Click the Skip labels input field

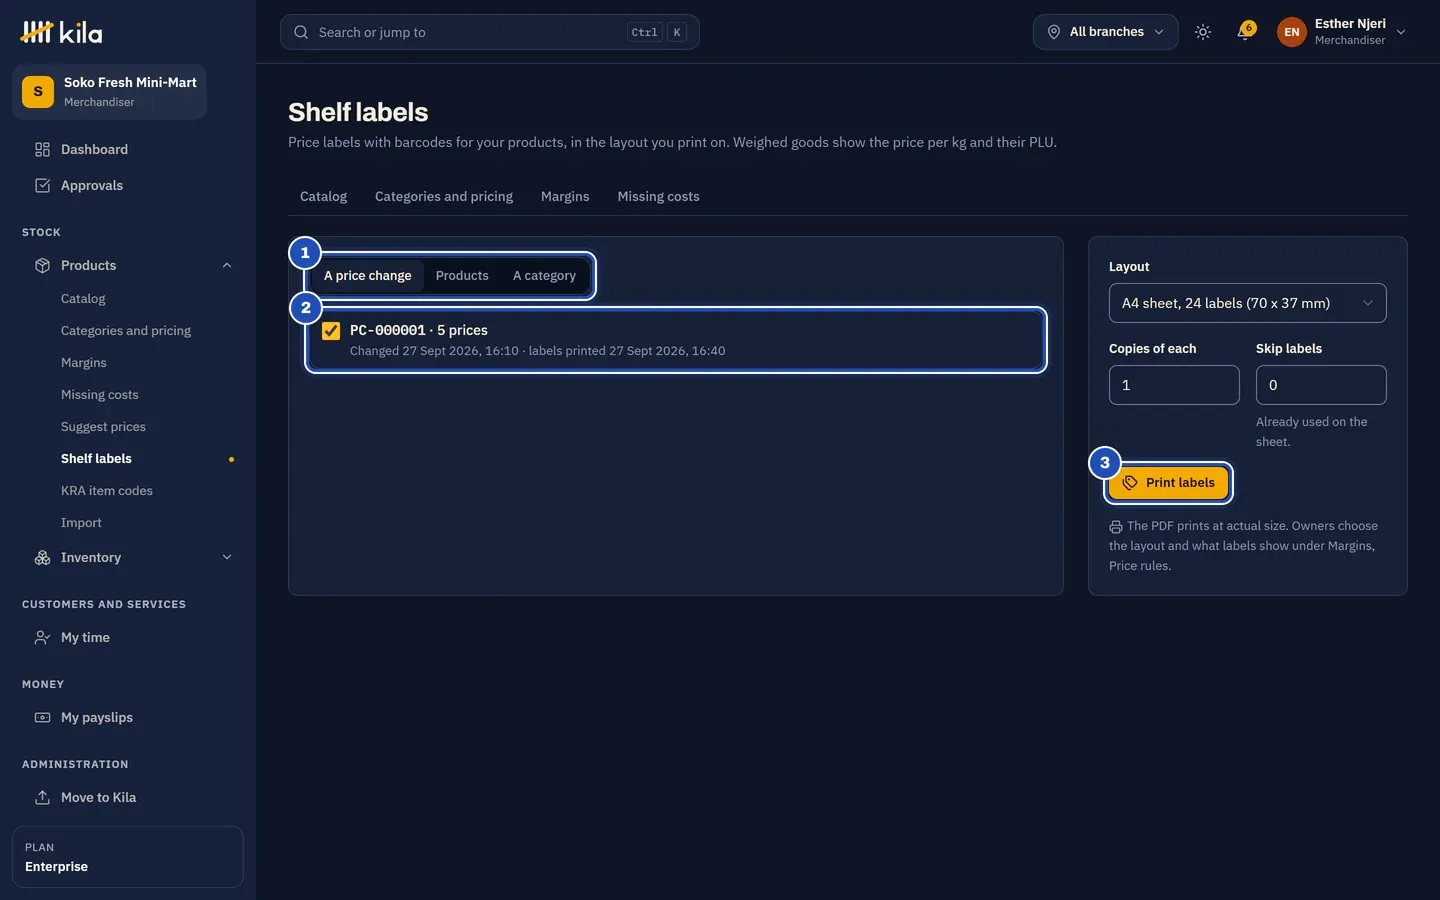(x=1321, y=385)
